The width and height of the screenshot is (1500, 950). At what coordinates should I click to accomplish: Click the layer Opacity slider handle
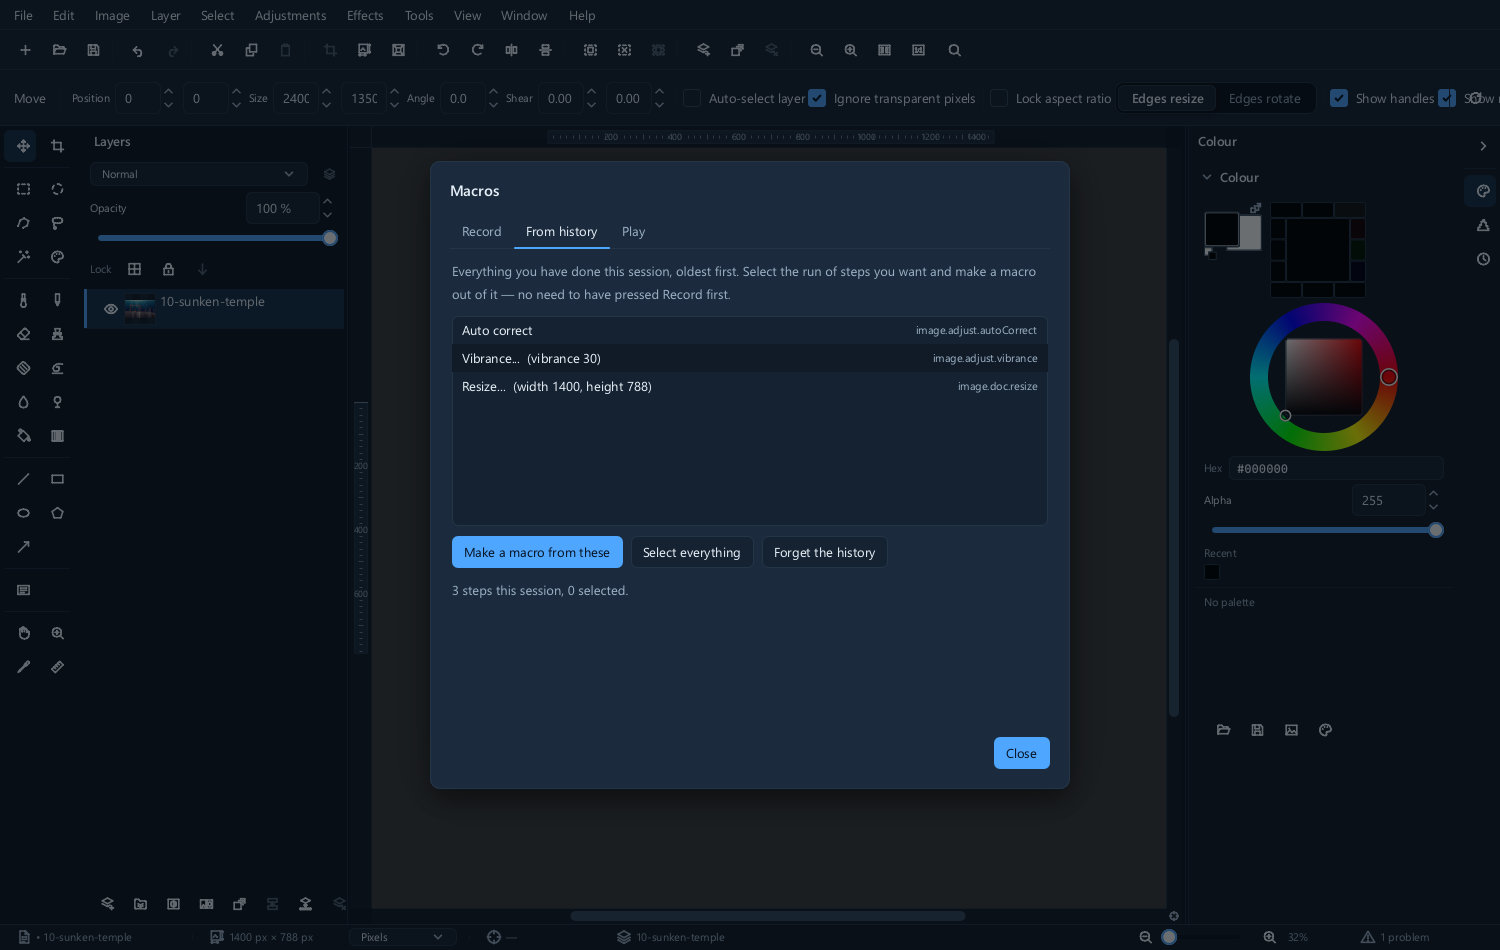click(330, 238)
